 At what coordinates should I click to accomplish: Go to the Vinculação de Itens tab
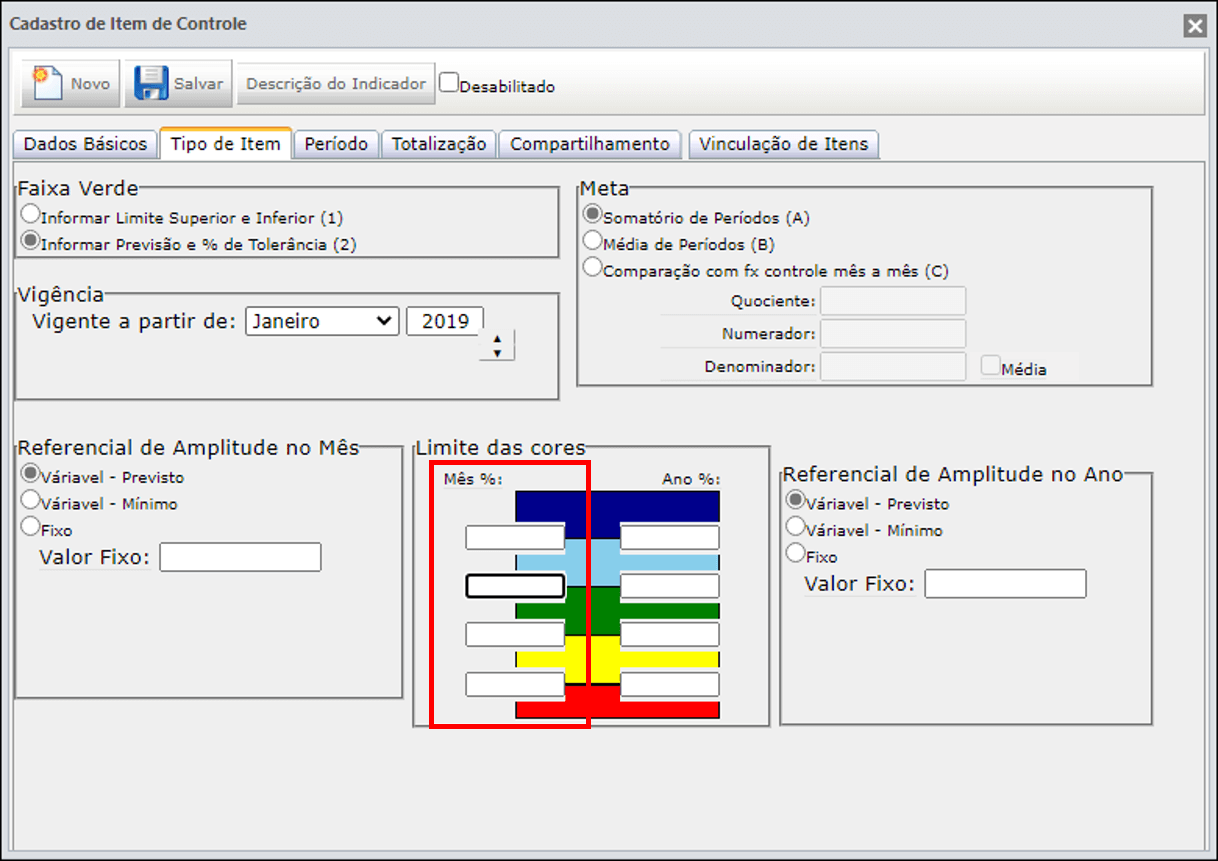(785, 144)
